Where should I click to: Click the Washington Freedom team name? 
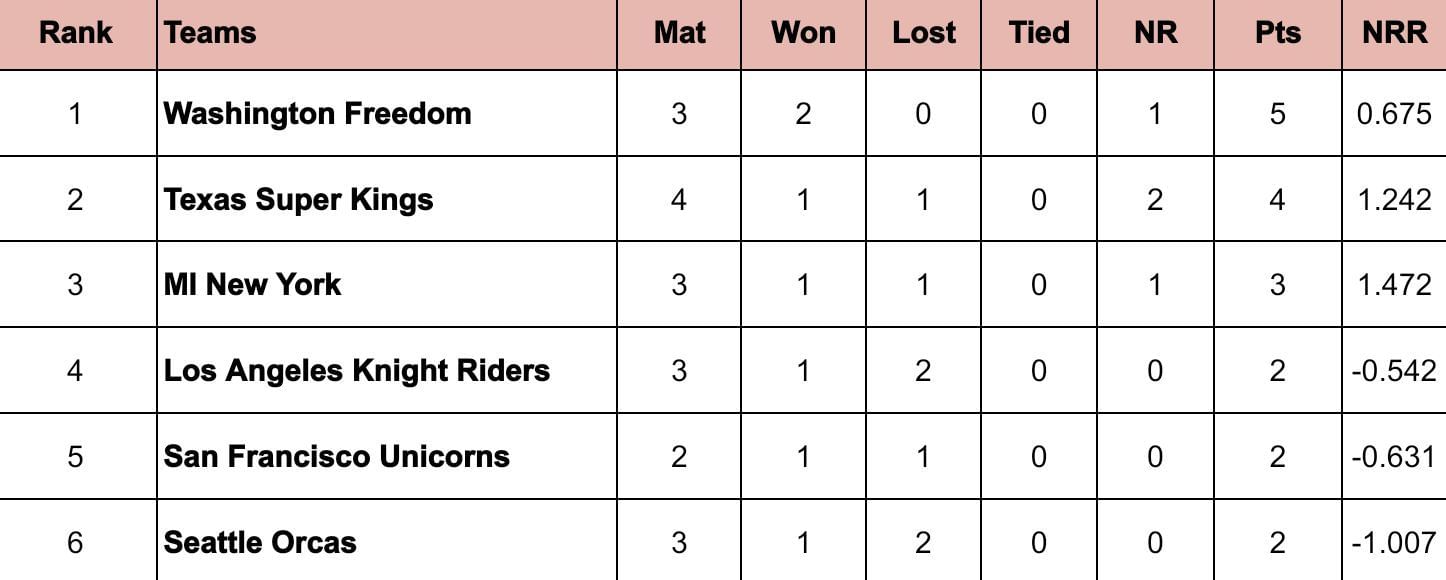coord(317,113)
